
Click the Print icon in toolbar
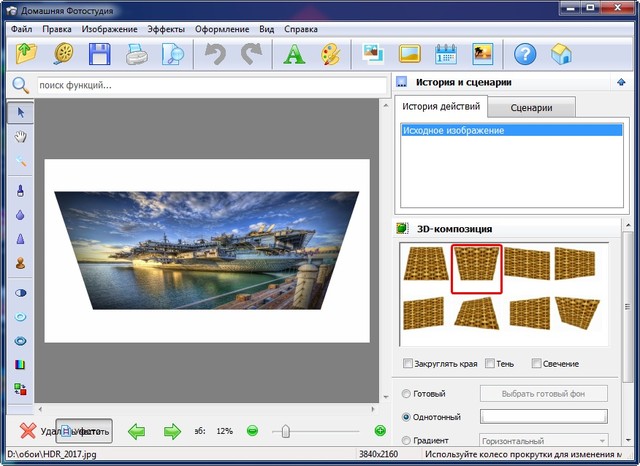tap(137, 54)
